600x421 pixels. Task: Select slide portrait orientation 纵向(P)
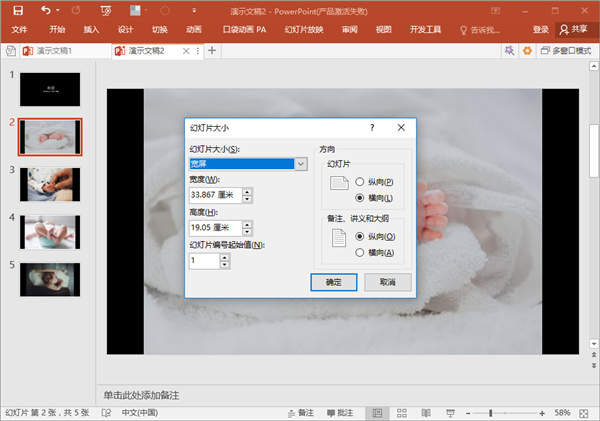pyautogui.click(x=359, y=182)
